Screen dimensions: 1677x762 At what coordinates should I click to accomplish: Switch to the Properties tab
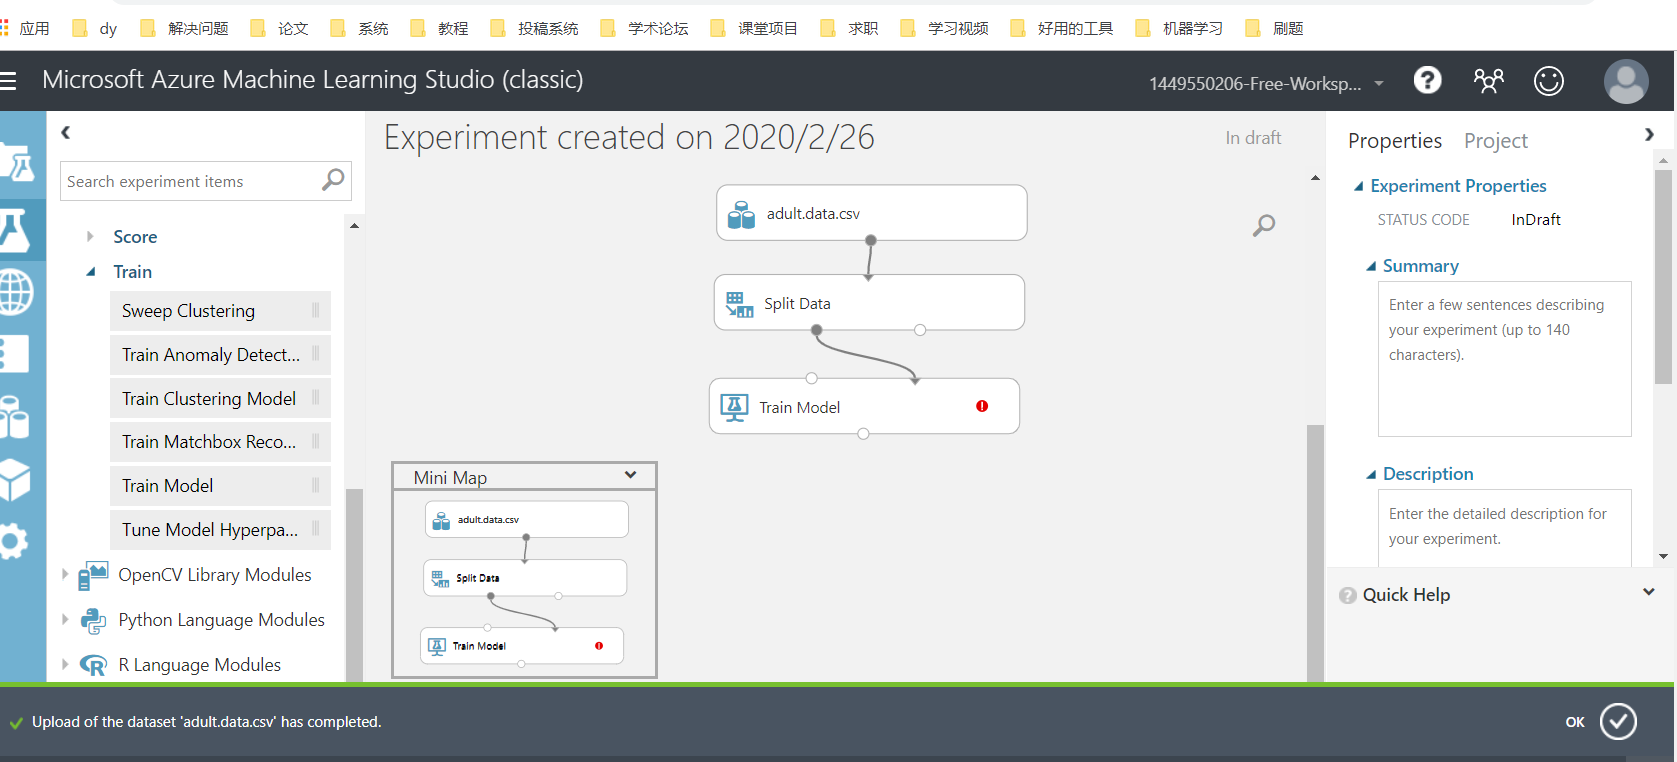1395,141
